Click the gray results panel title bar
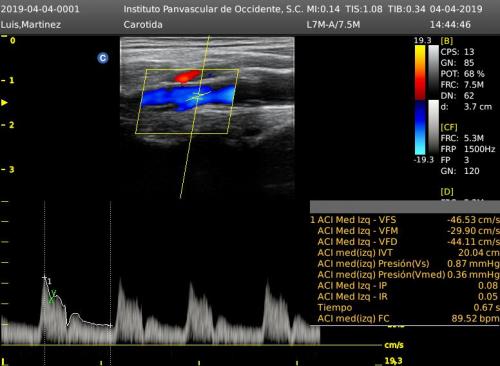 (x=405, y=207)
